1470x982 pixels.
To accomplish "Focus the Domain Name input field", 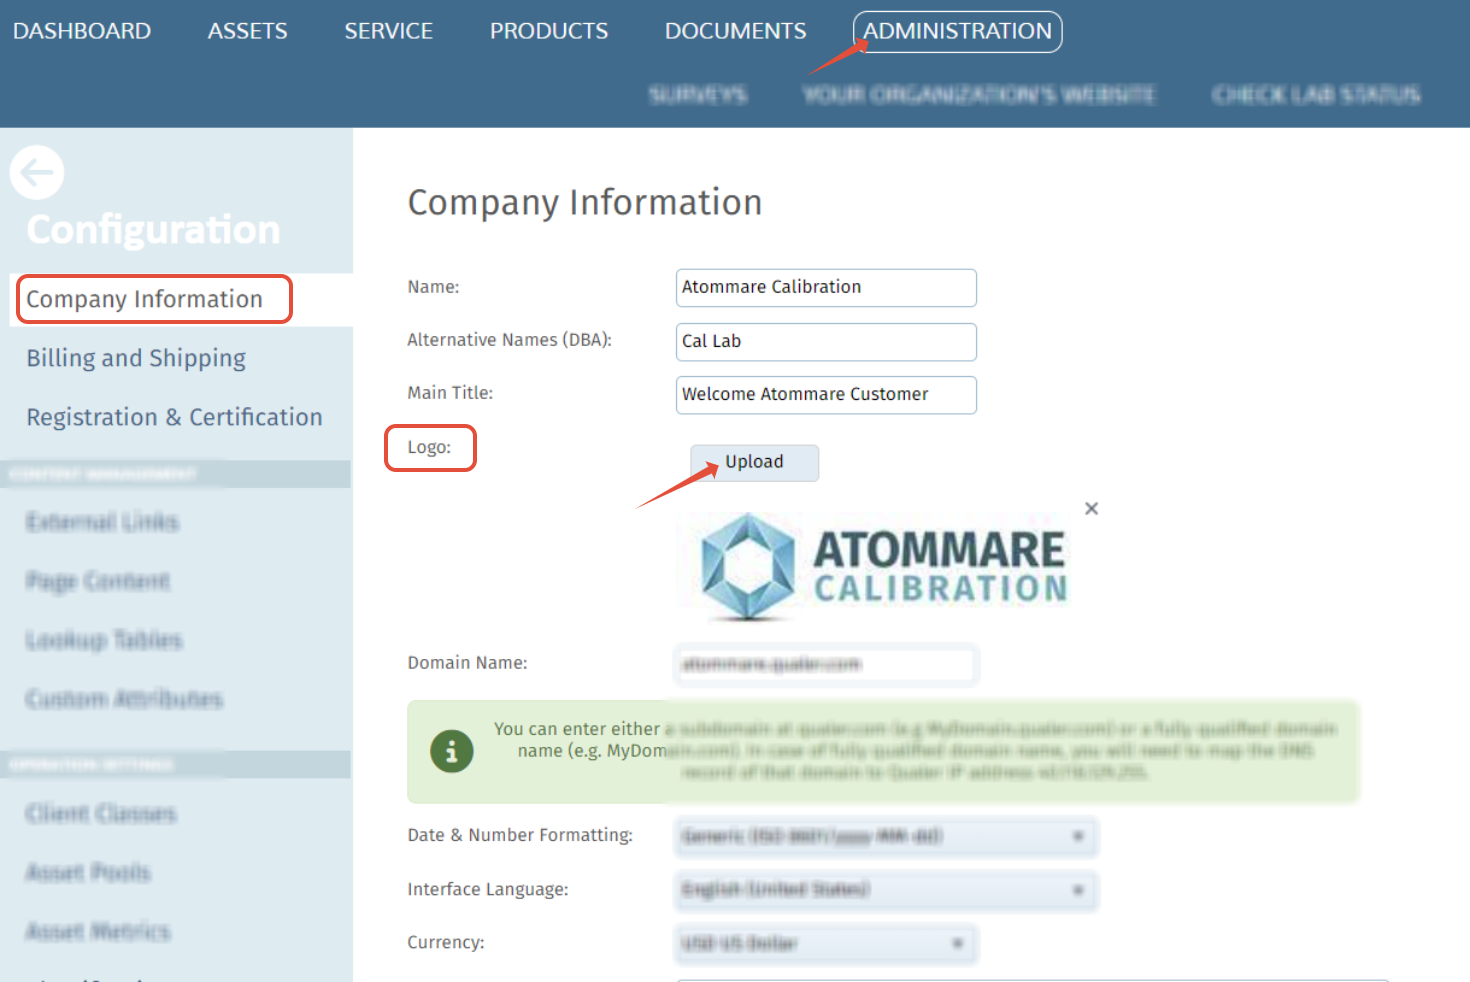I will (x=826, y=665).
